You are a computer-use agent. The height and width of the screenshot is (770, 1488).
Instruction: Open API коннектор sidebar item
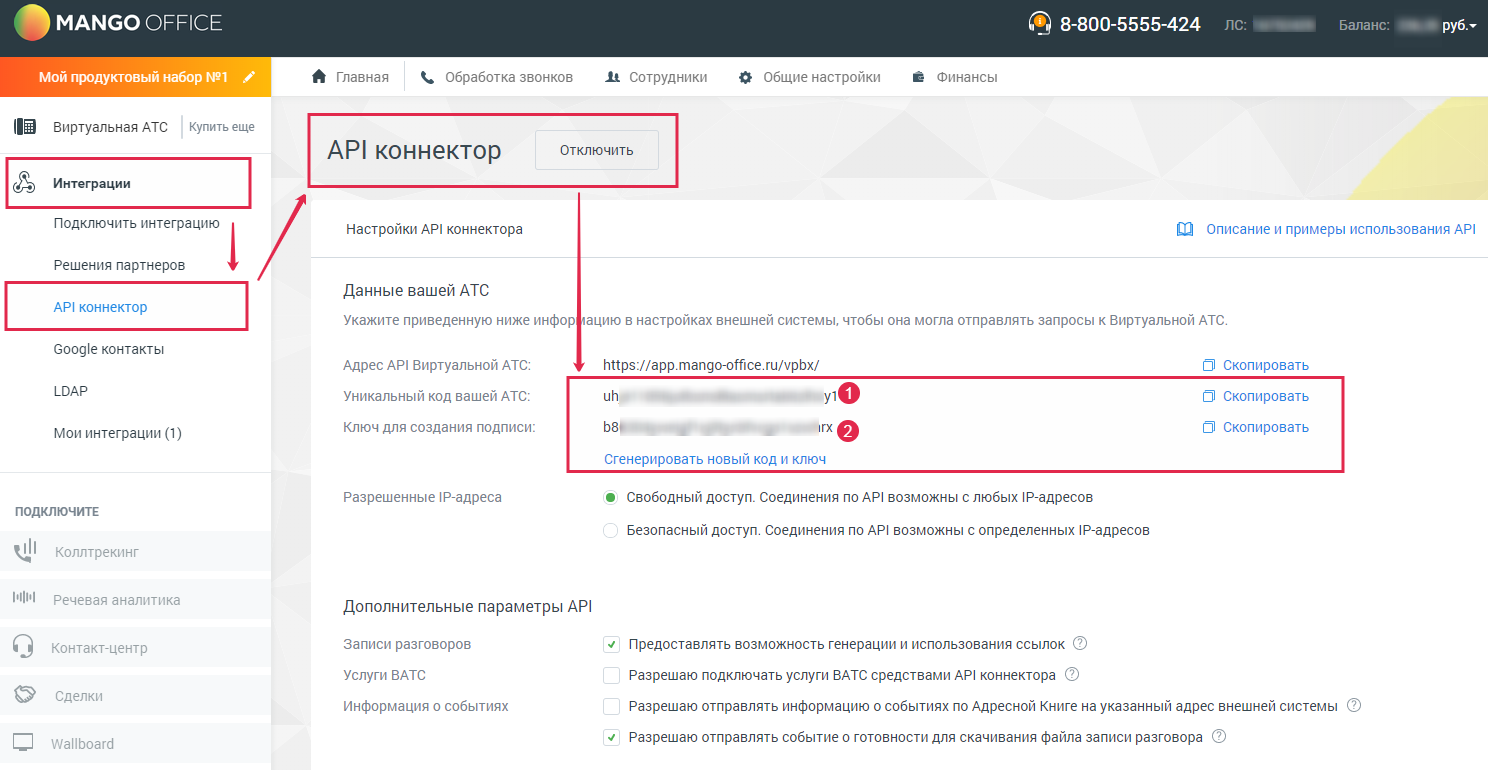tap(100, 307)
